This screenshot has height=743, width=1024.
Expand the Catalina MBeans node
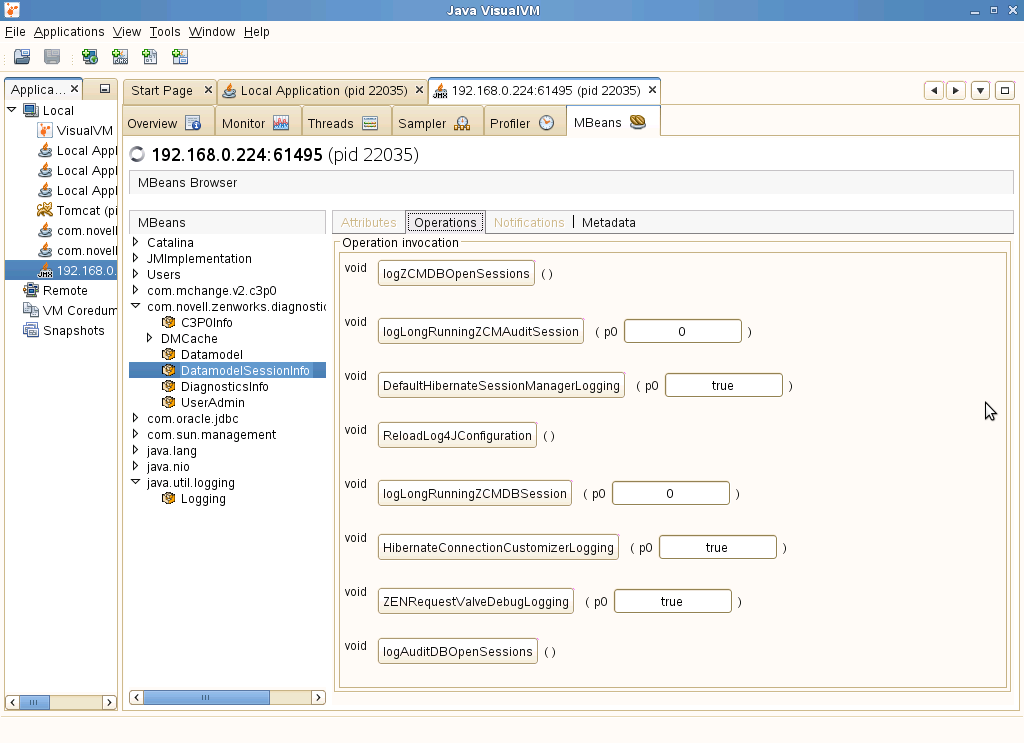136,242
